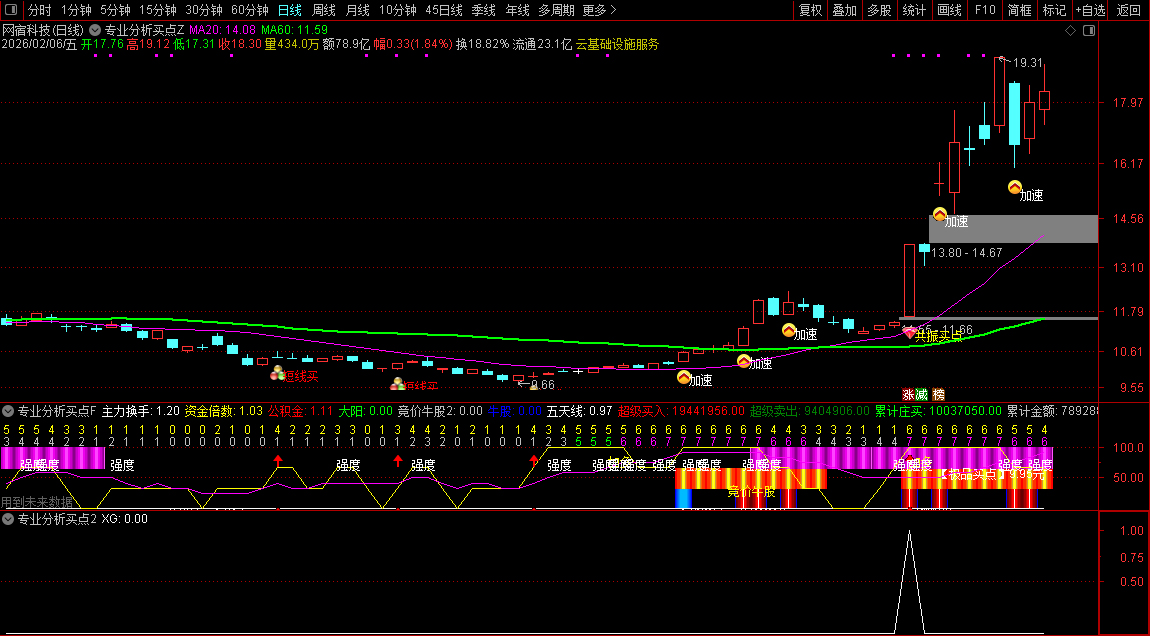
Task: Click the +自选 add to watchlist button
Action: point(1090,10)
